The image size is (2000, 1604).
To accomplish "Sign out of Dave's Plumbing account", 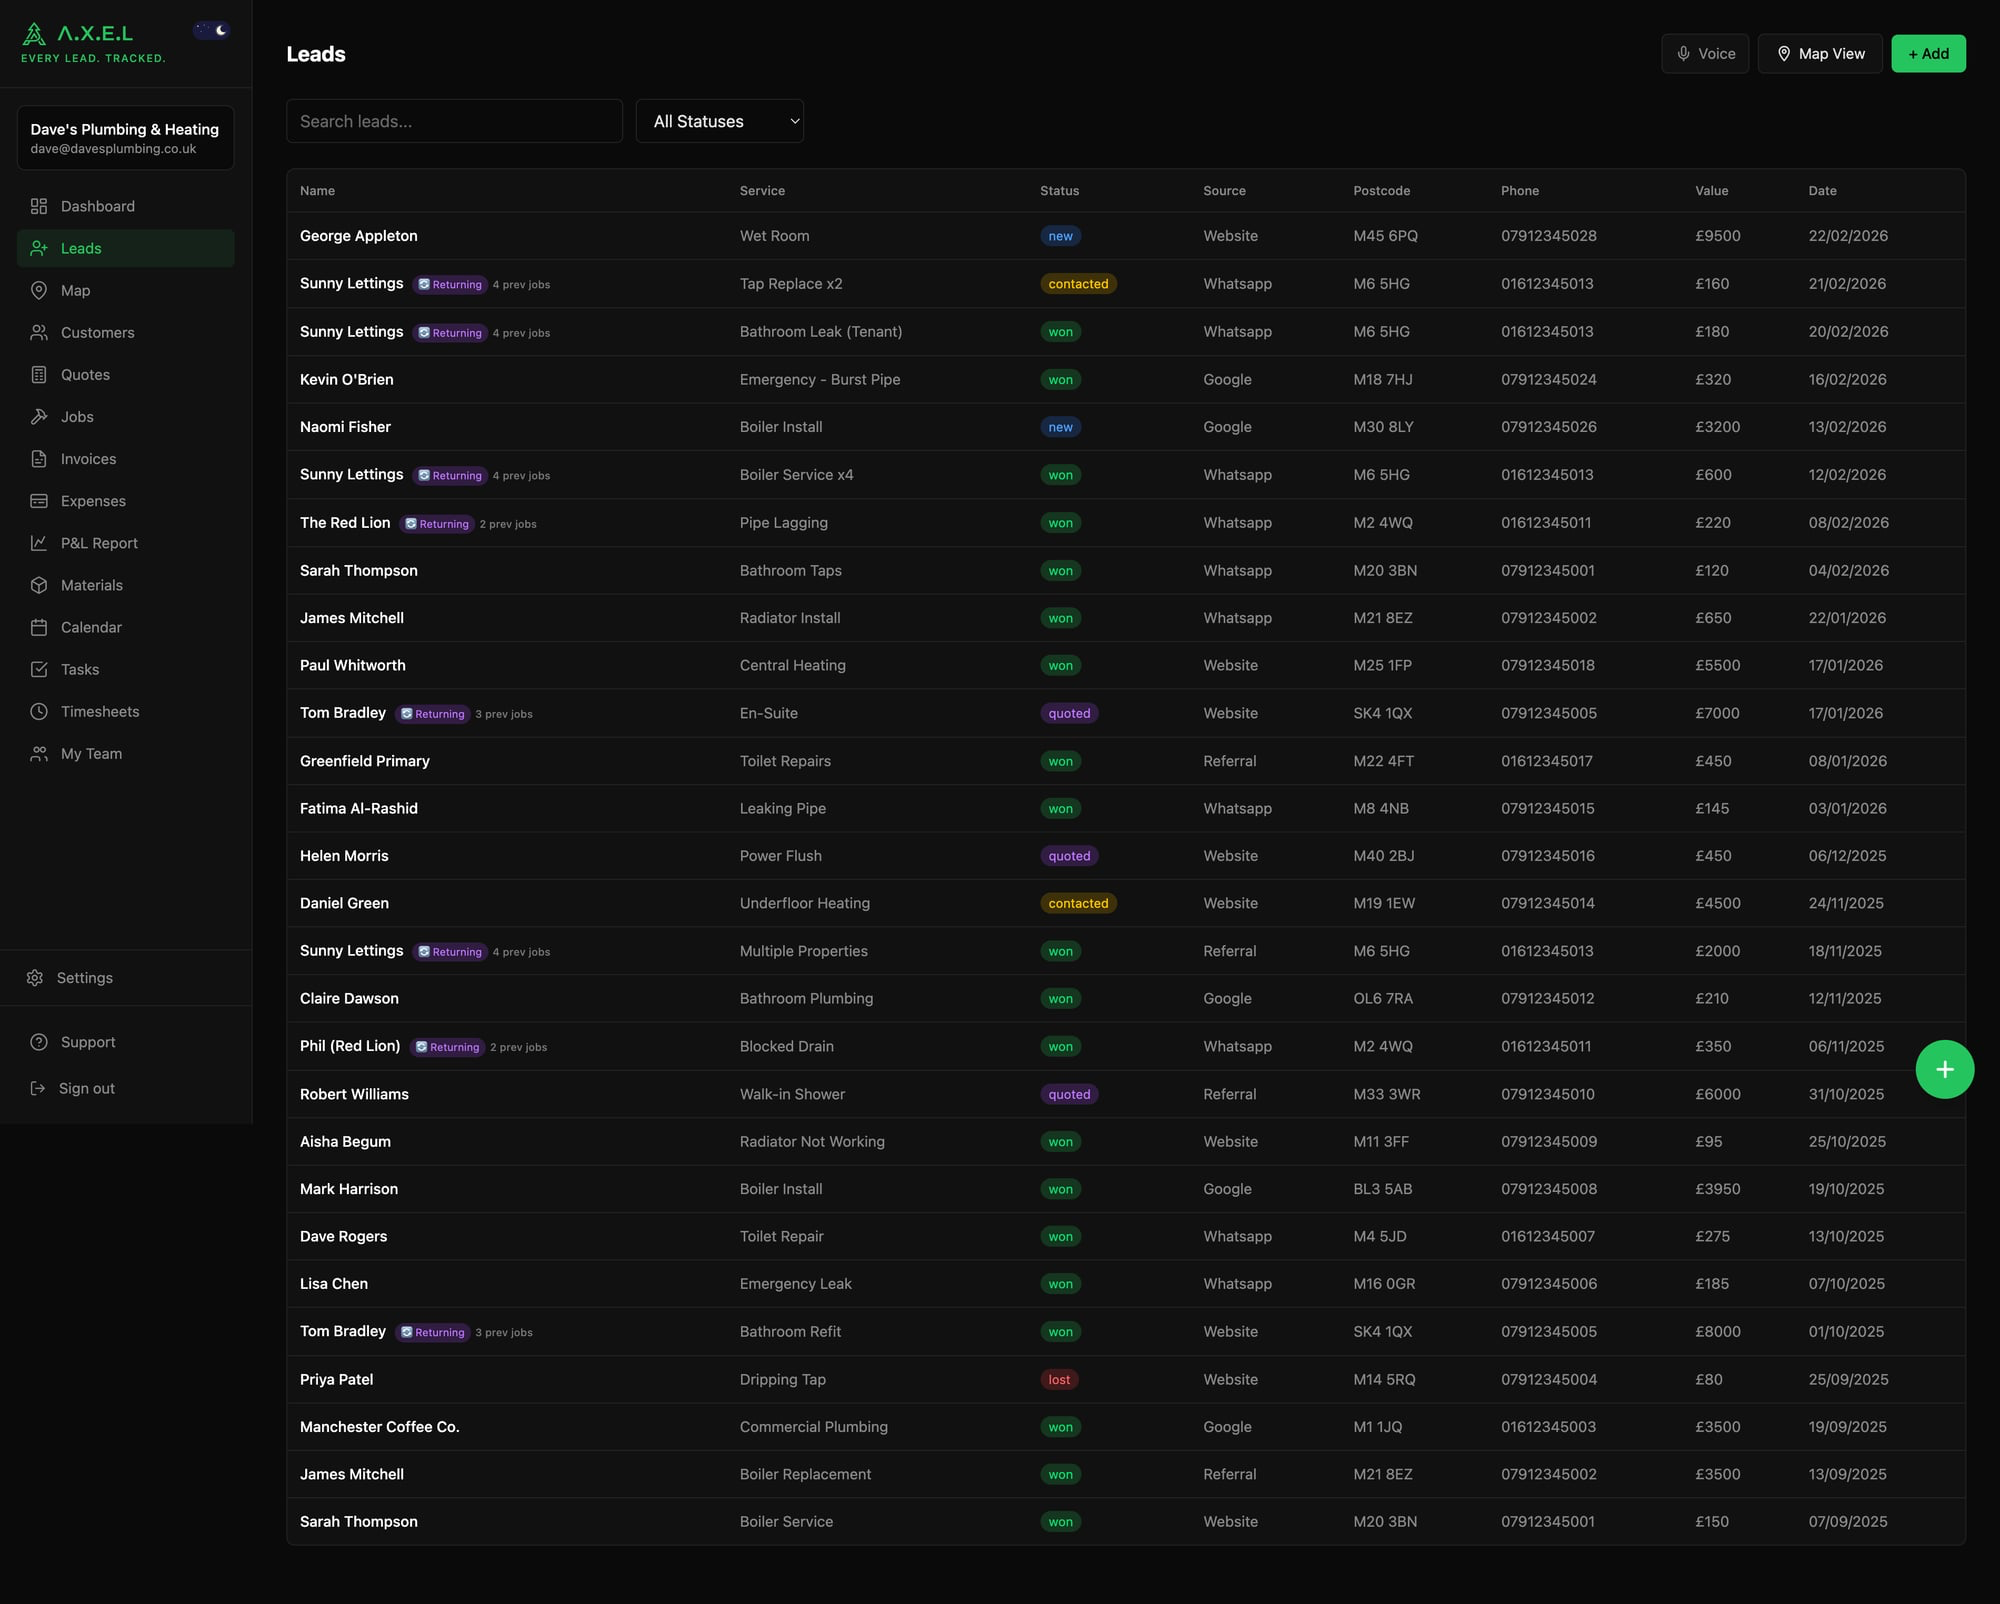I will [x=86, y=1088].
